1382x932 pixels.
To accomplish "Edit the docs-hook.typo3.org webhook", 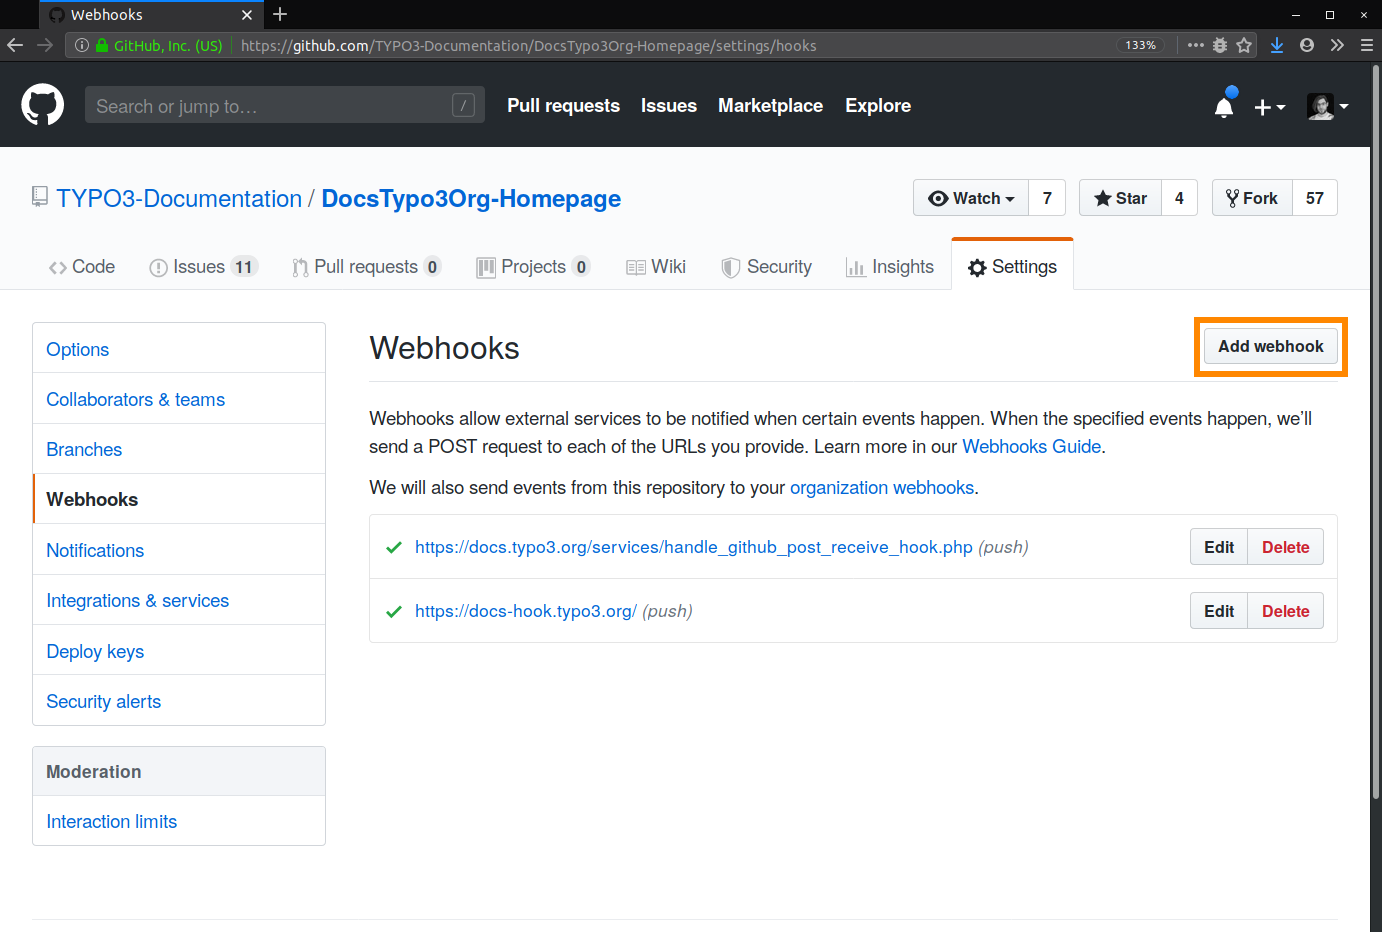I will coord(1219,611).
